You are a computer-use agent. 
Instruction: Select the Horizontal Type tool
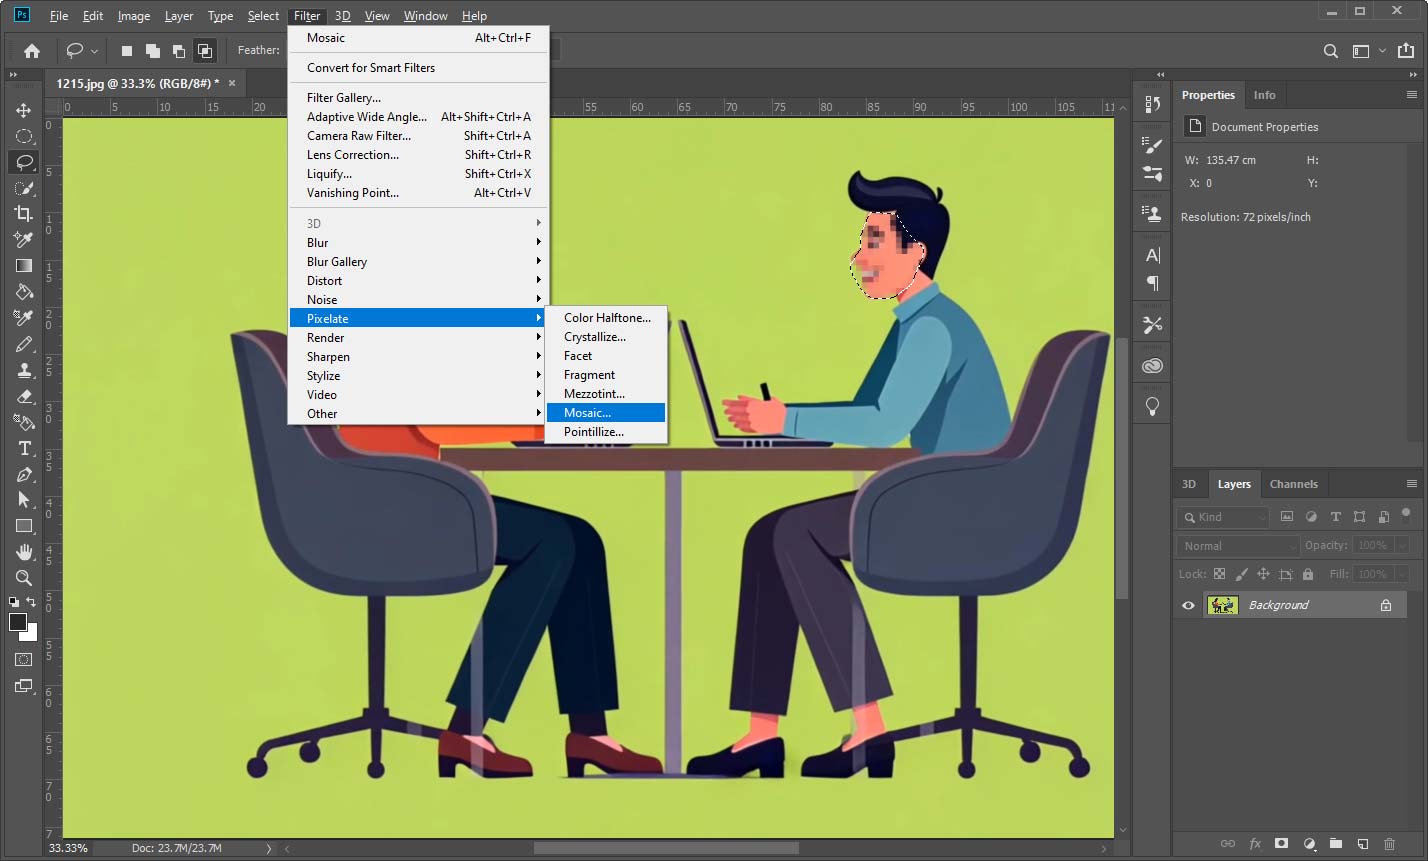pyautogui.click(x=25, y=449)
